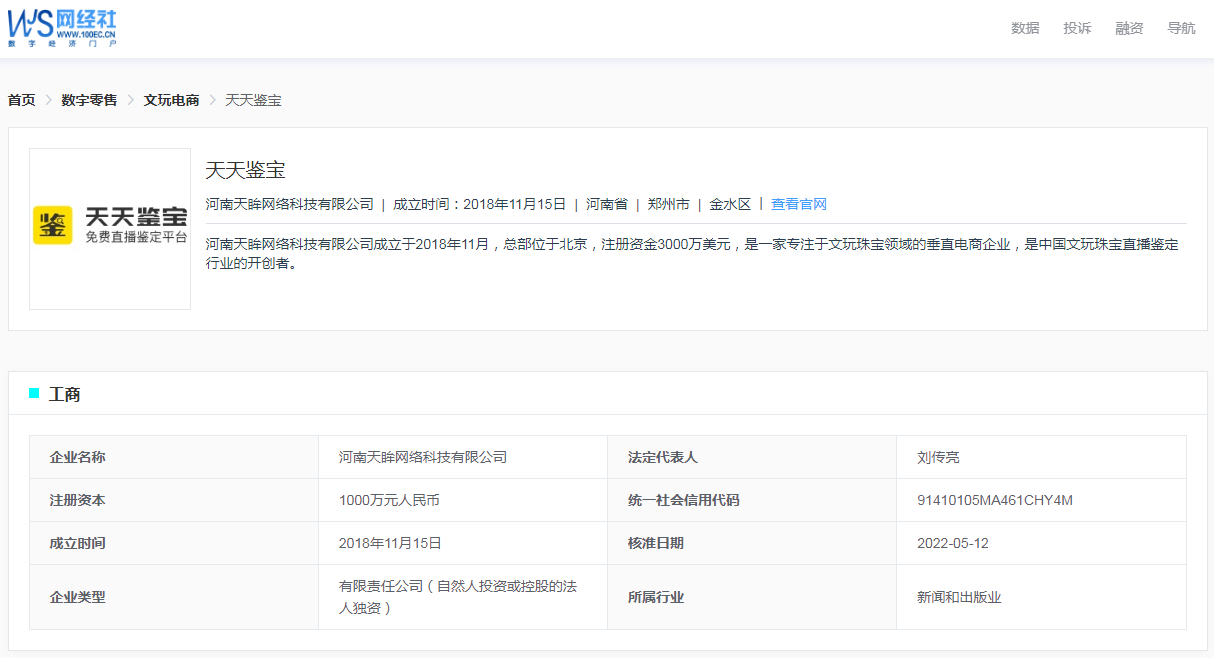Click the 网经社 site logo
Screen dimensions: 1214x658
[62, 26]
